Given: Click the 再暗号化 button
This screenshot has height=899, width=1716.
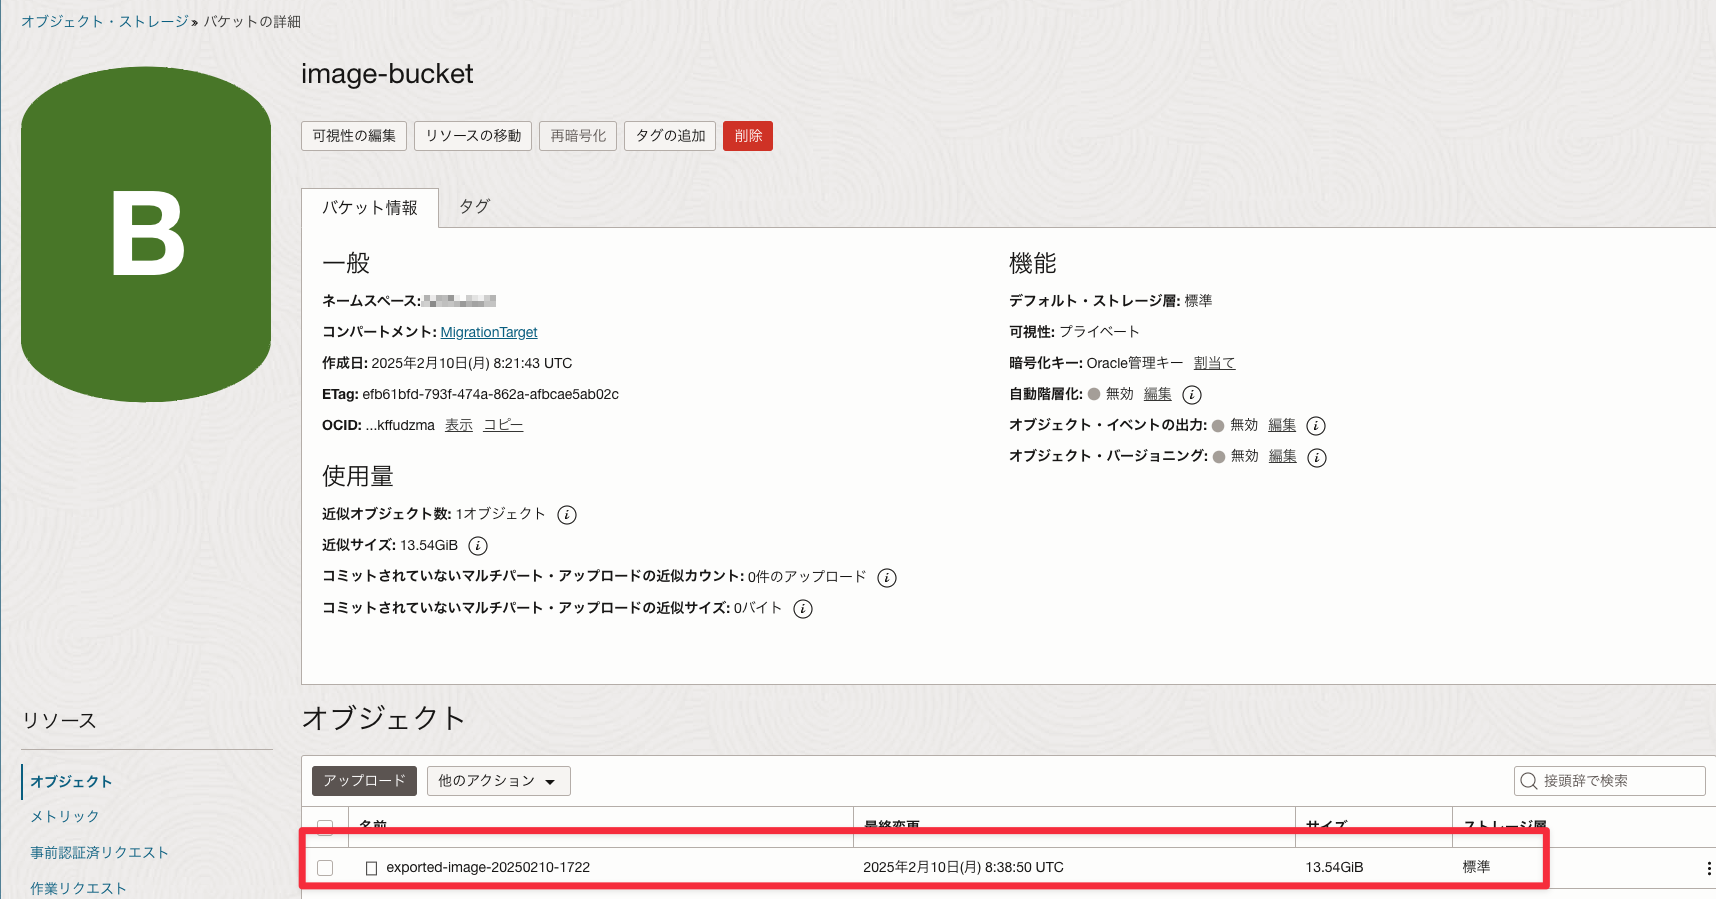Looking at the screenshot, I should [578, 136].
